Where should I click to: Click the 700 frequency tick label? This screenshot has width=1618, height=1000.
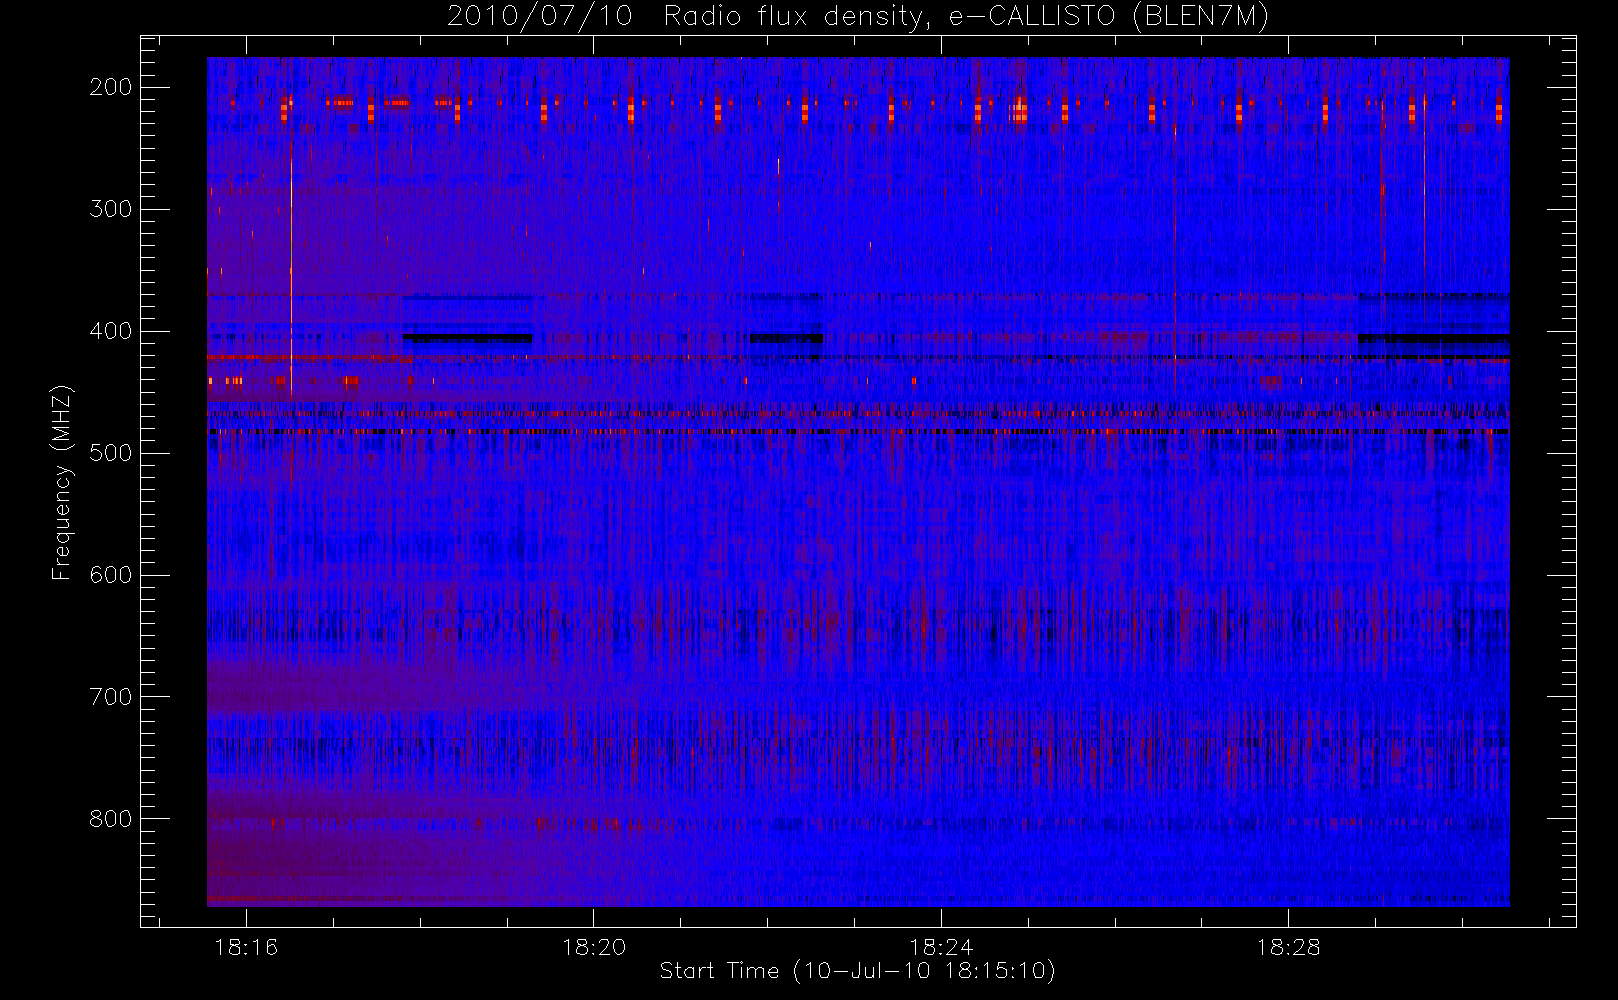coord(110,697)
